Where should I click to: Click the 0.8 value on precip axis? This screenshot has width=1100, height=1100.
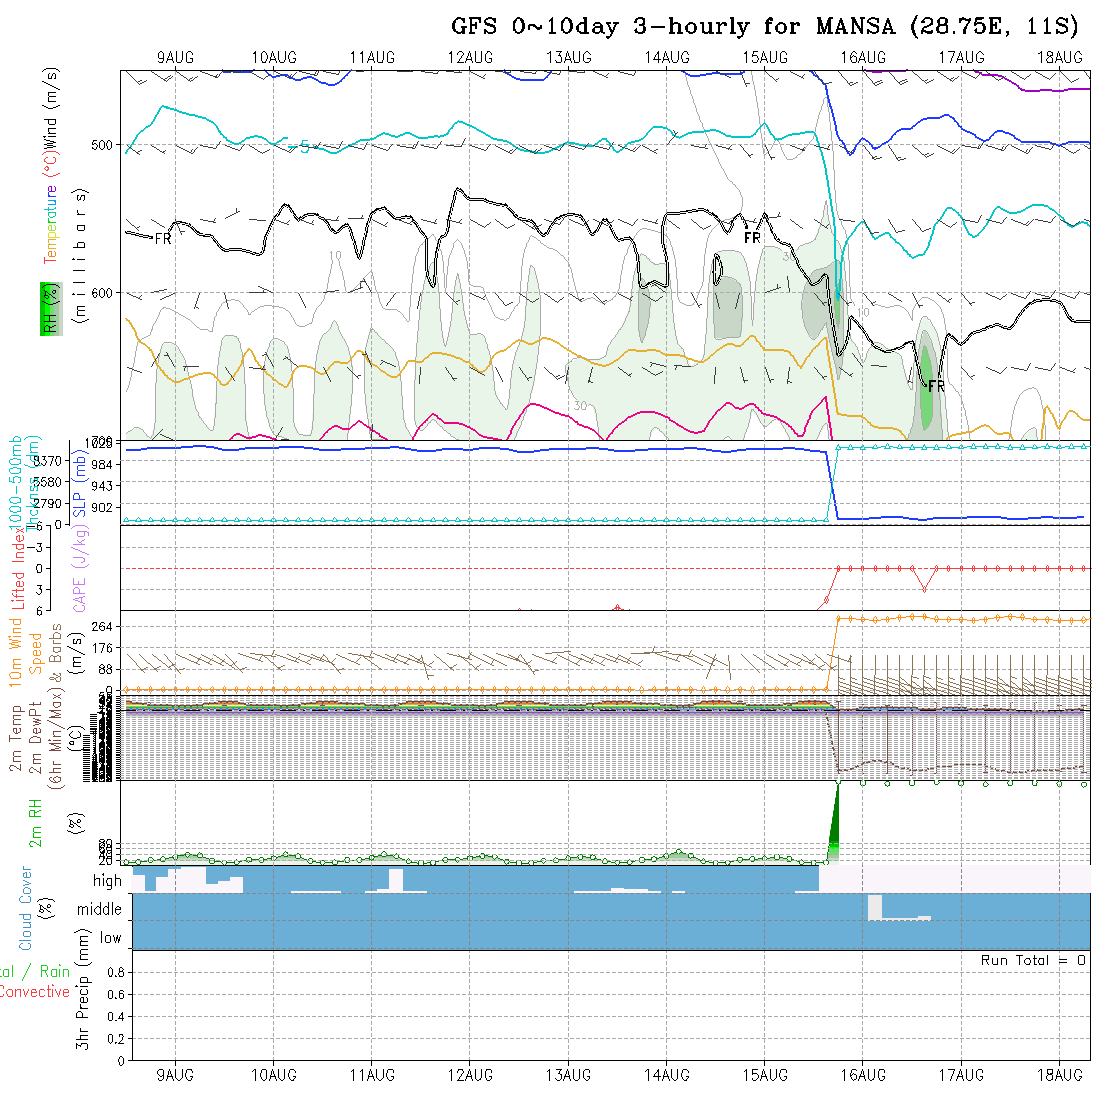pos(116,972)
